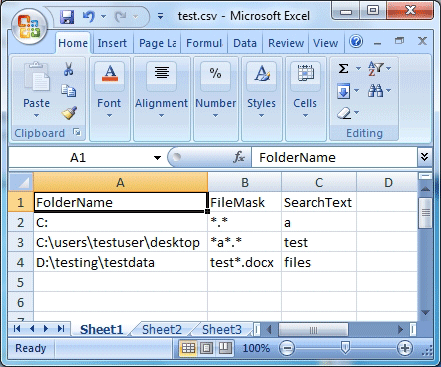Open the Review tab
The height and width of the screenshot is (367, 441).
[x=286, y=43]
